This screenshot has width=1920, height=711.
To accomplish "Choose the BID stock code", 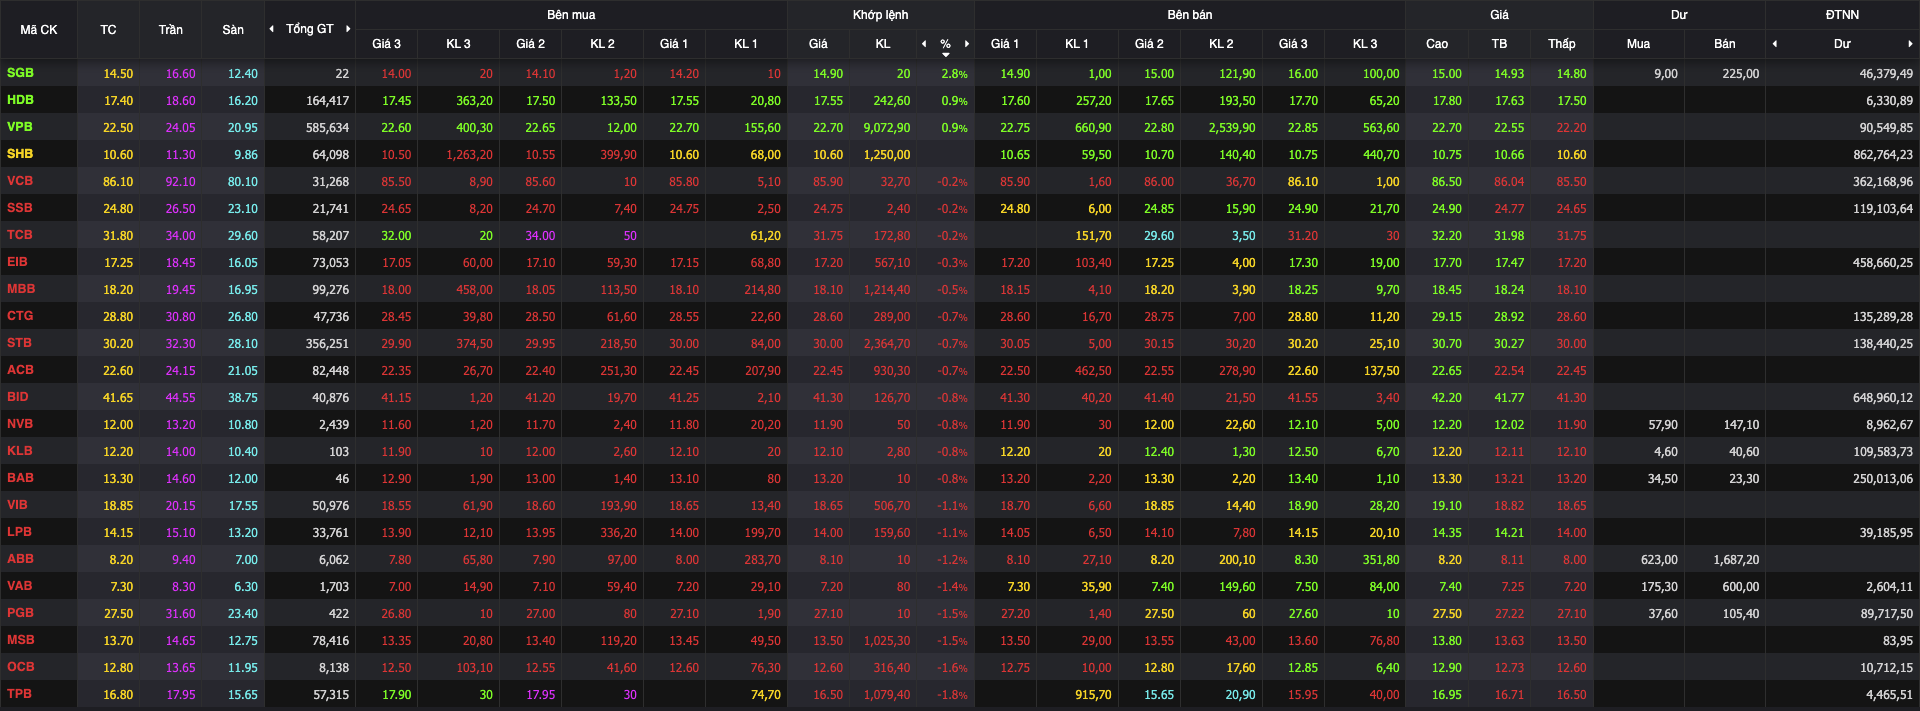I will (x=18, y=397).
